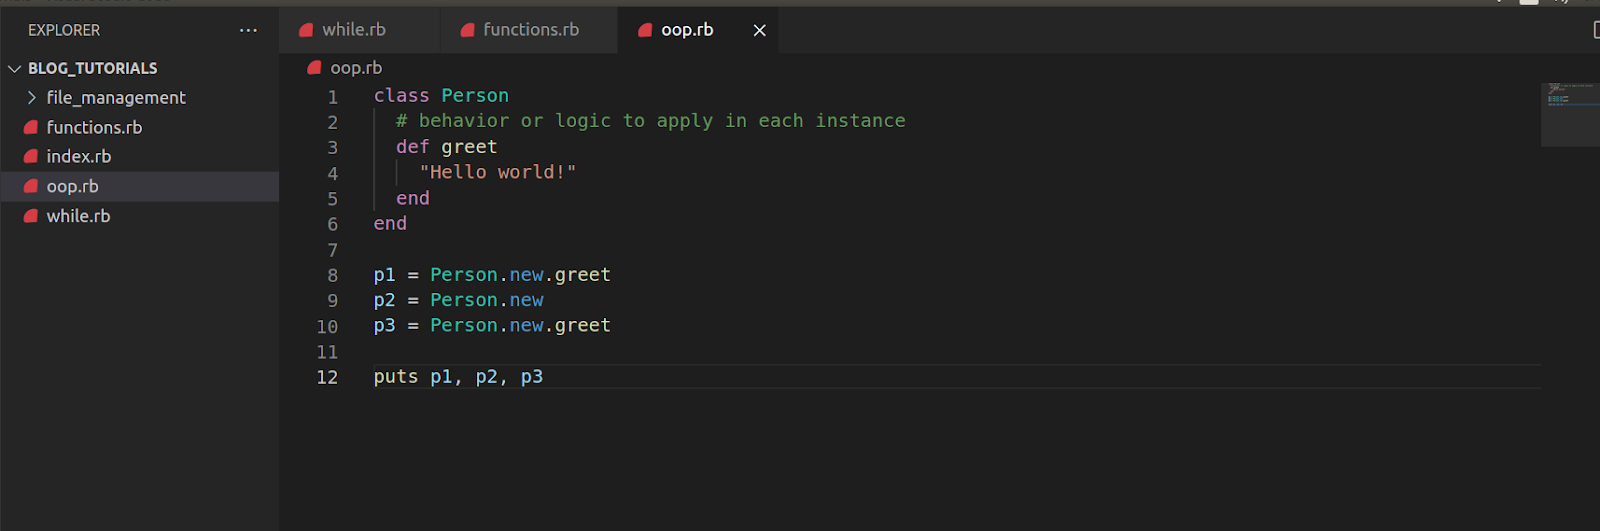
Task: Switch to the functions.rb tab
Action: 531,30
